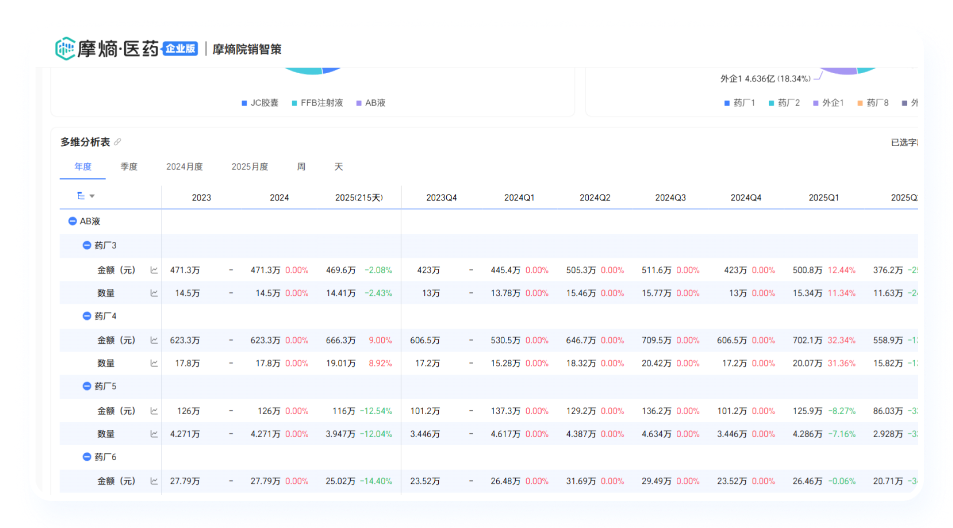Select the 500.8万 cell under 2025Q1

pyautogui.click(x=808, y=270)
